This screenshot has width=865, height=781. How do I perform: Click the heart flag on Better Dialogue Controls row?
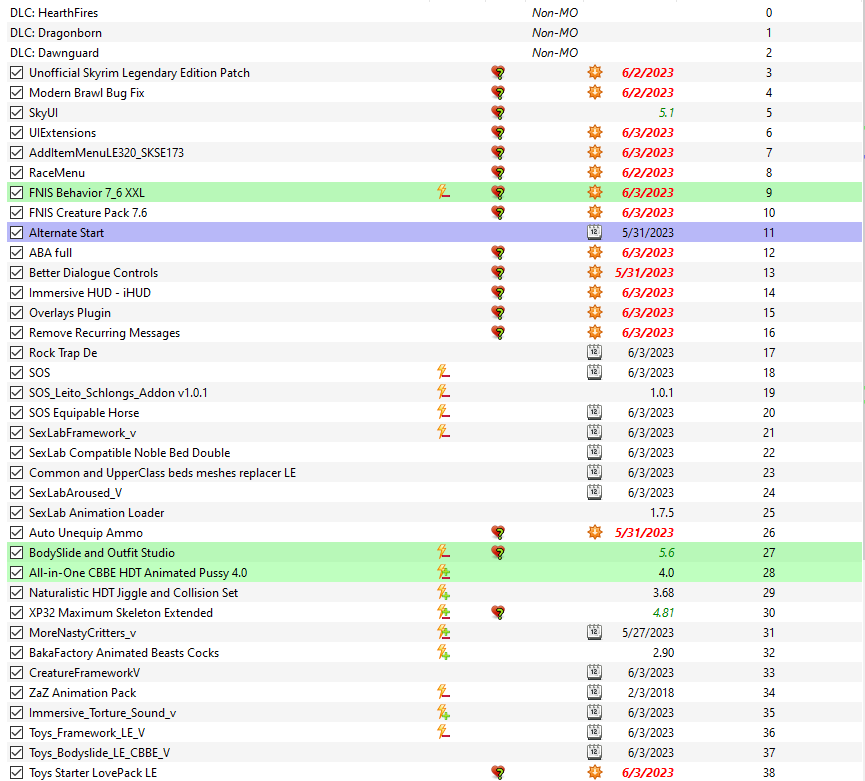pyautogui.click(x=498, y=273)
